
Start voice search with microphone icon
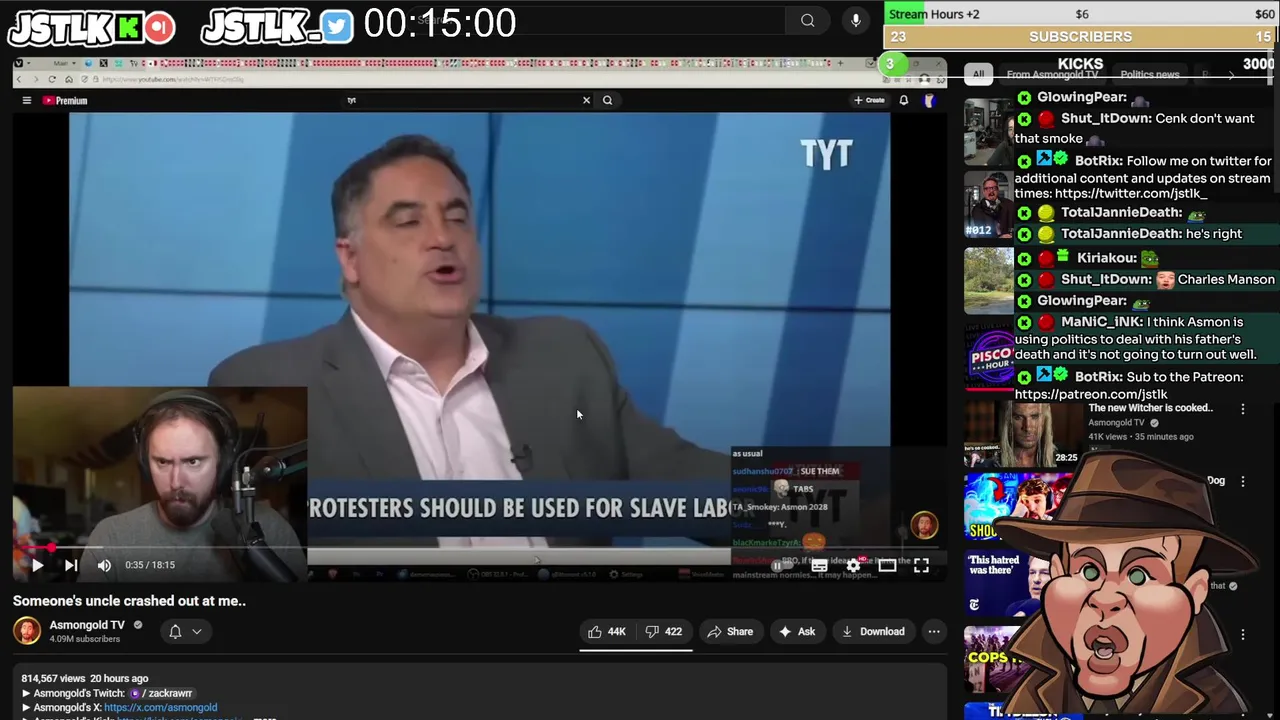pos(855,21)
